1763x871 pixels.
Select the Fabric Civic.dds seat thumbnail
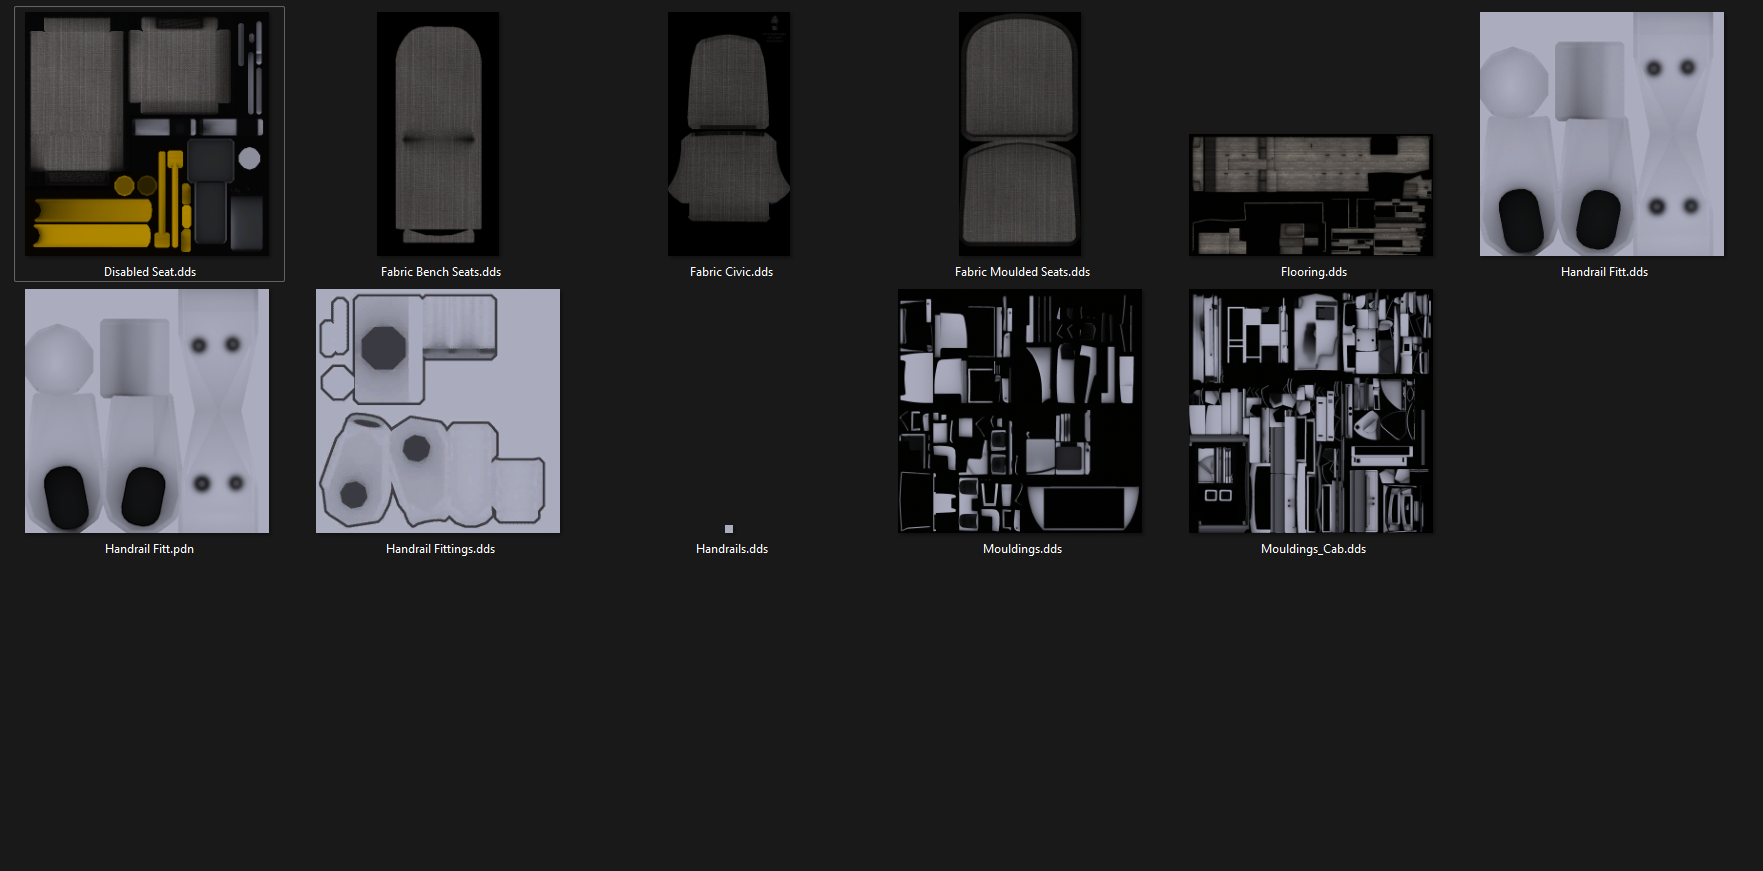[729, 134]
